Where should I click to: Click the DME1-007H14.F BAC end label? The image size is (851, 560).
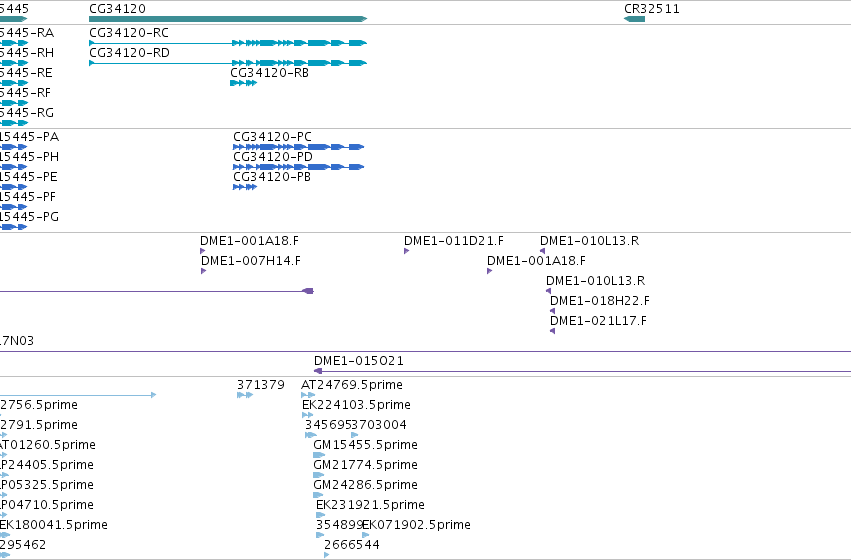(x=251, y=261)
